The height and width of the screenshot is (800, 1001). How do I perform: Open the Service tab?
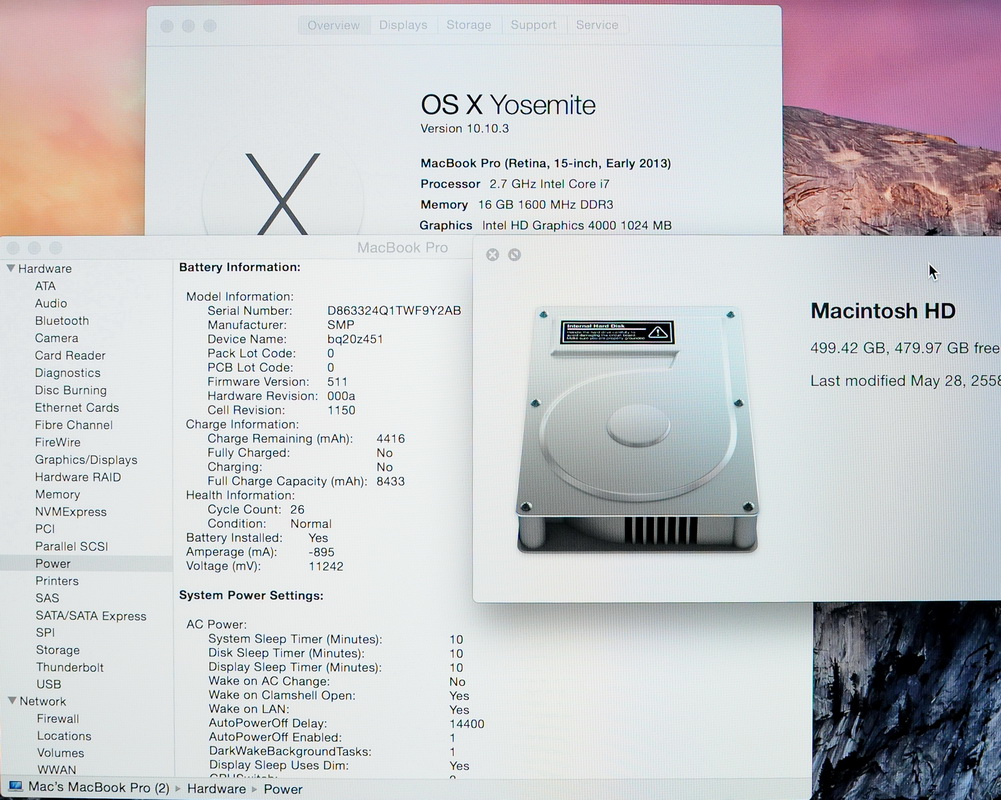pos(597,25)
